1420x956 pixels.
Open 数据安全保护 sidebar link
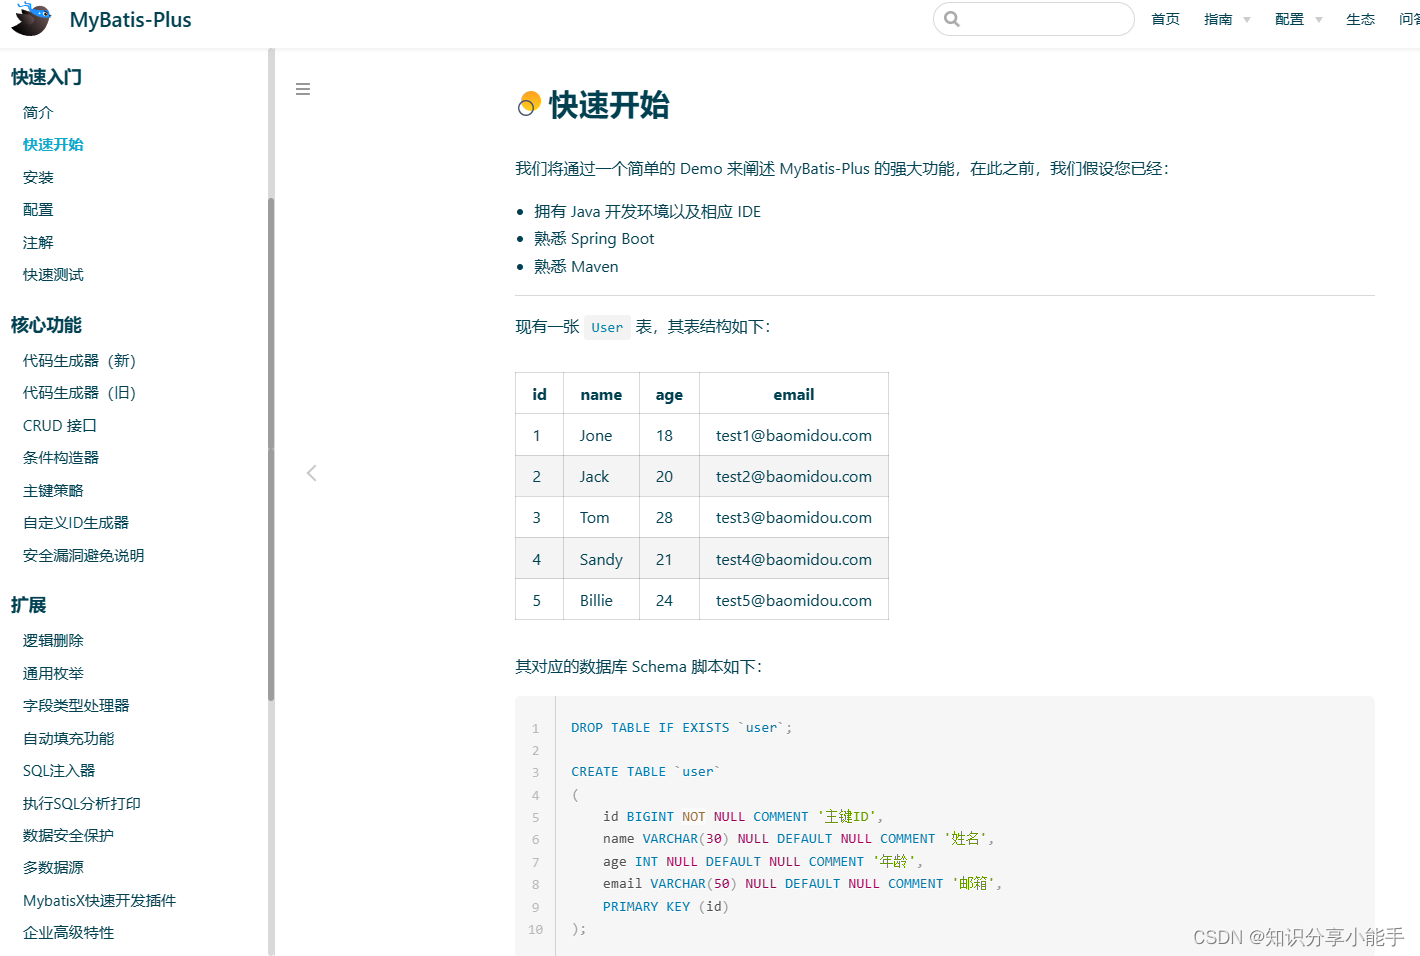(x=68, y=835)
